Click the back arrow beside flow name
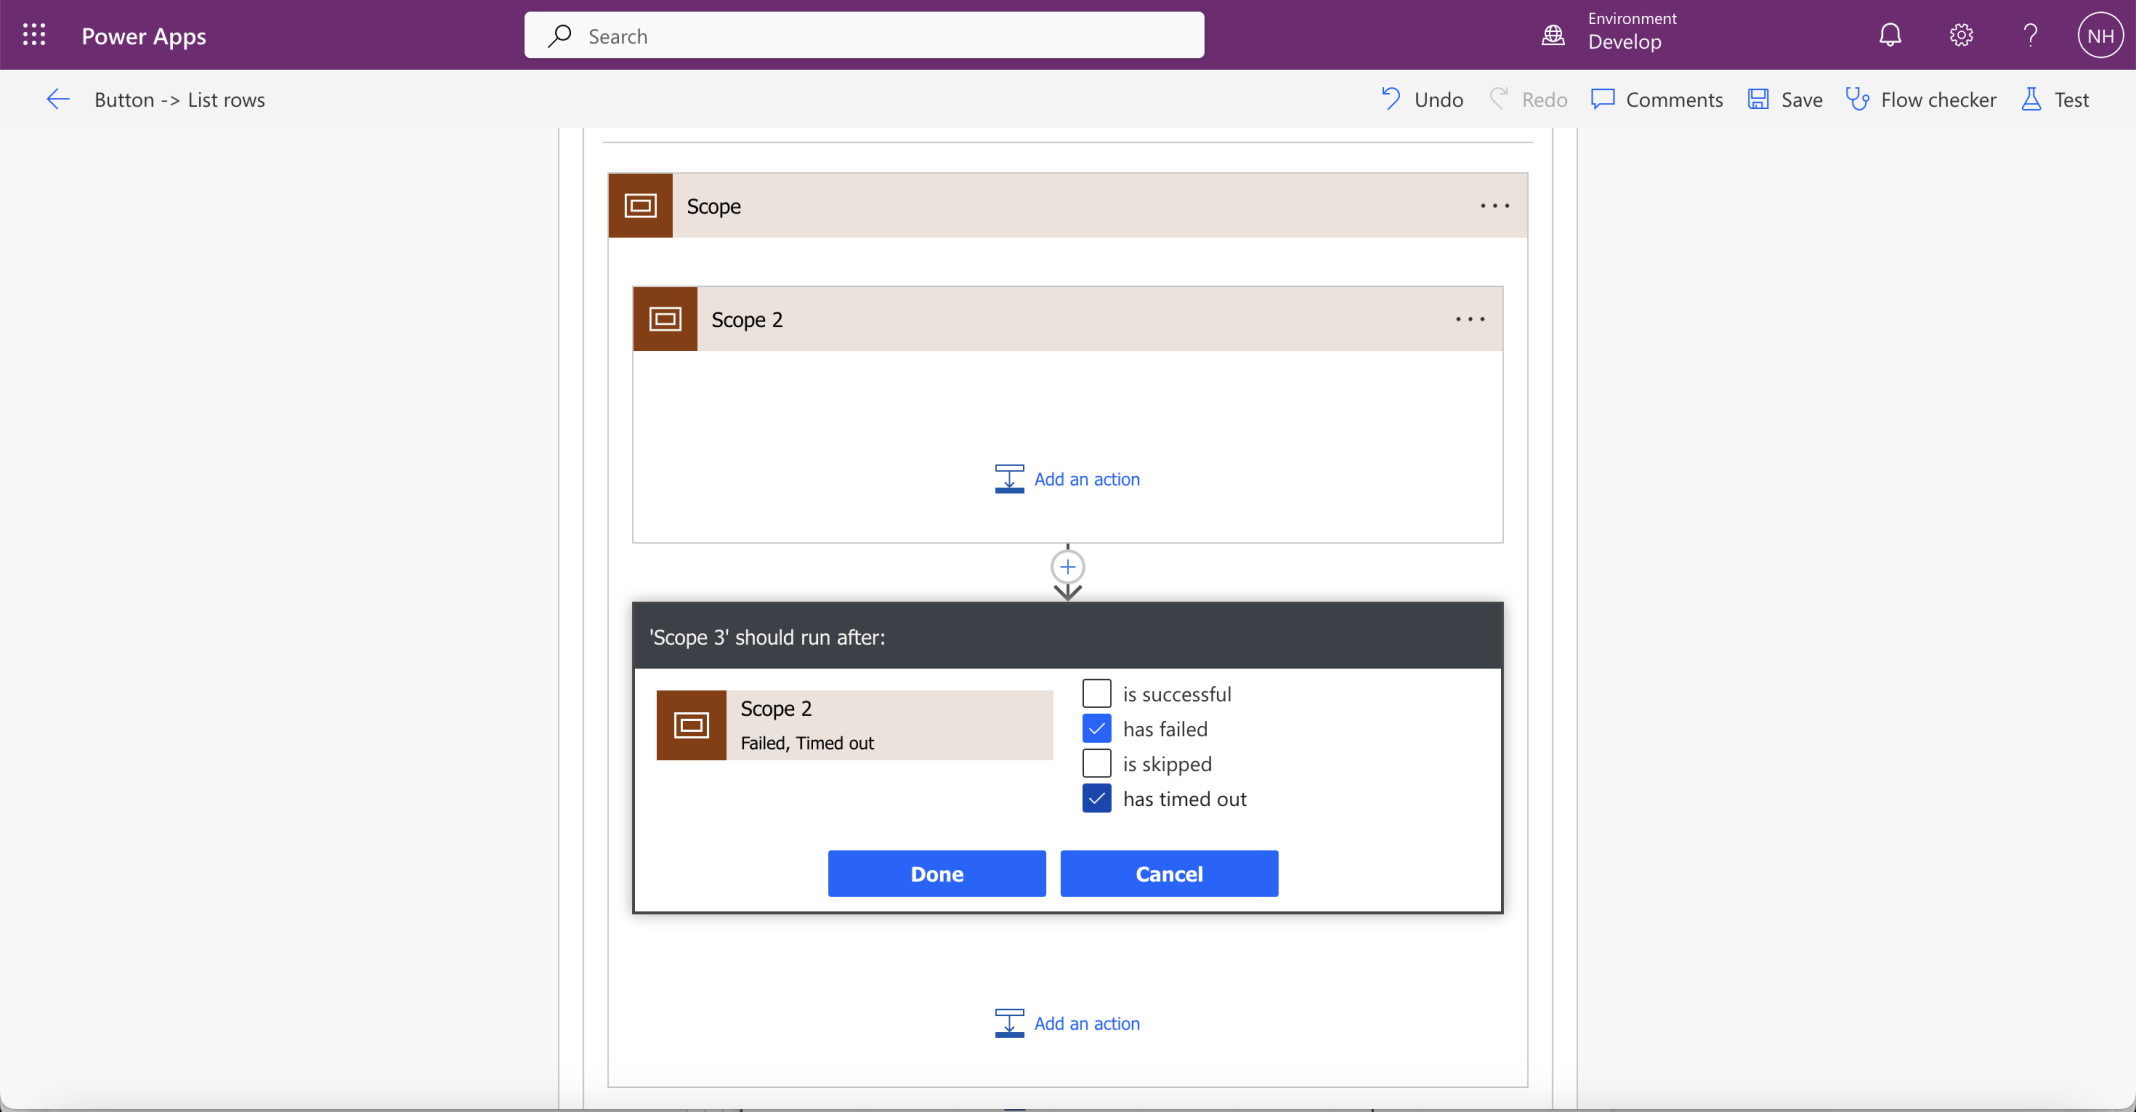2136x1112 pixels. pos(58,99)
